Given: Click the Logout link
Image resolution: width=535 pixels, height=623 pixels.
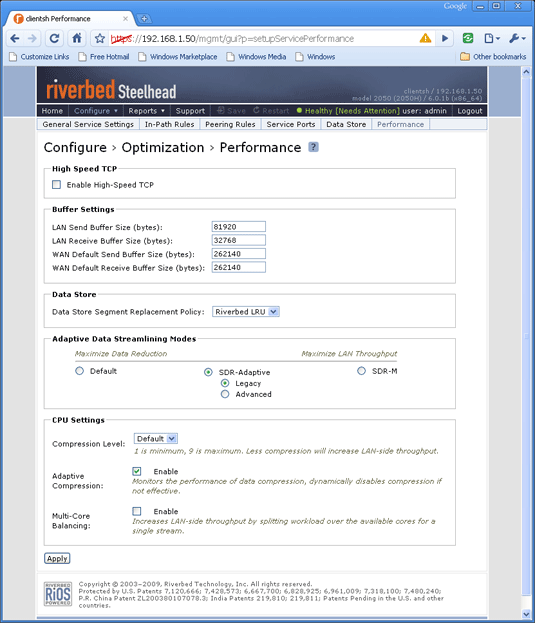Looking at the screenshot, I should [x=469, y=111].
